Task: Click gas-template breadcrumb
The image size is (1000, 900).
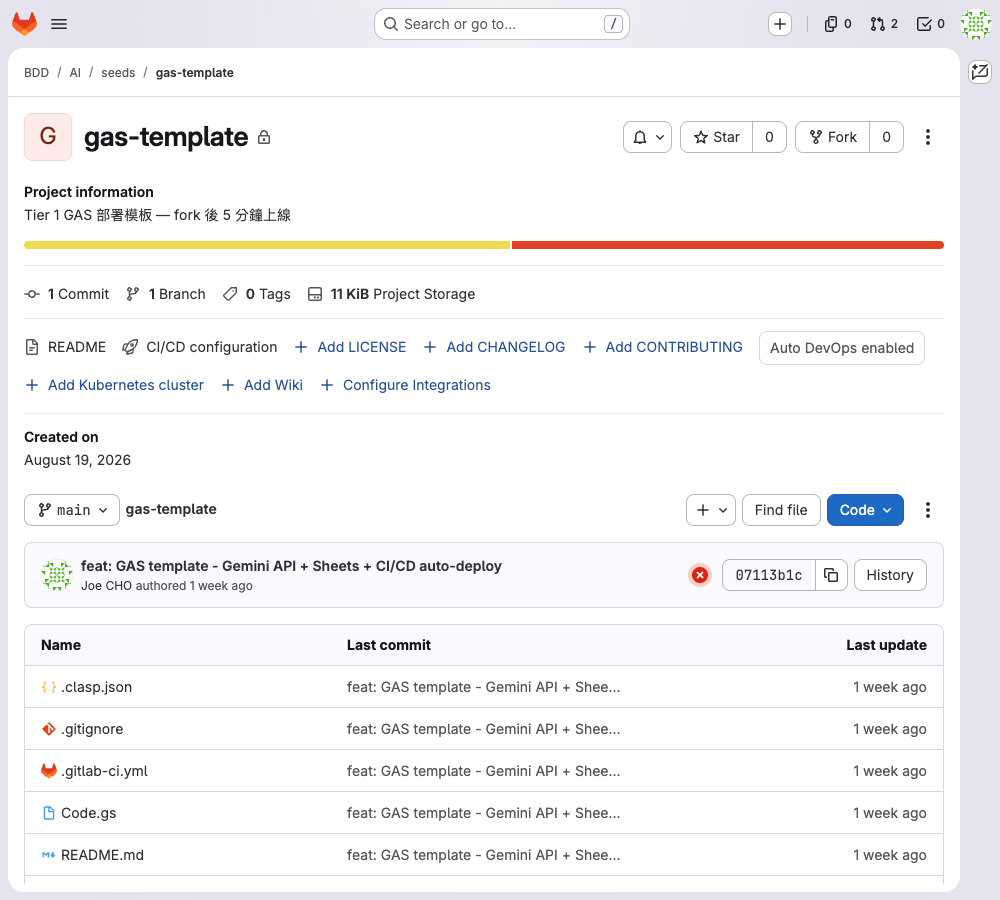Action: pos(195,73)
